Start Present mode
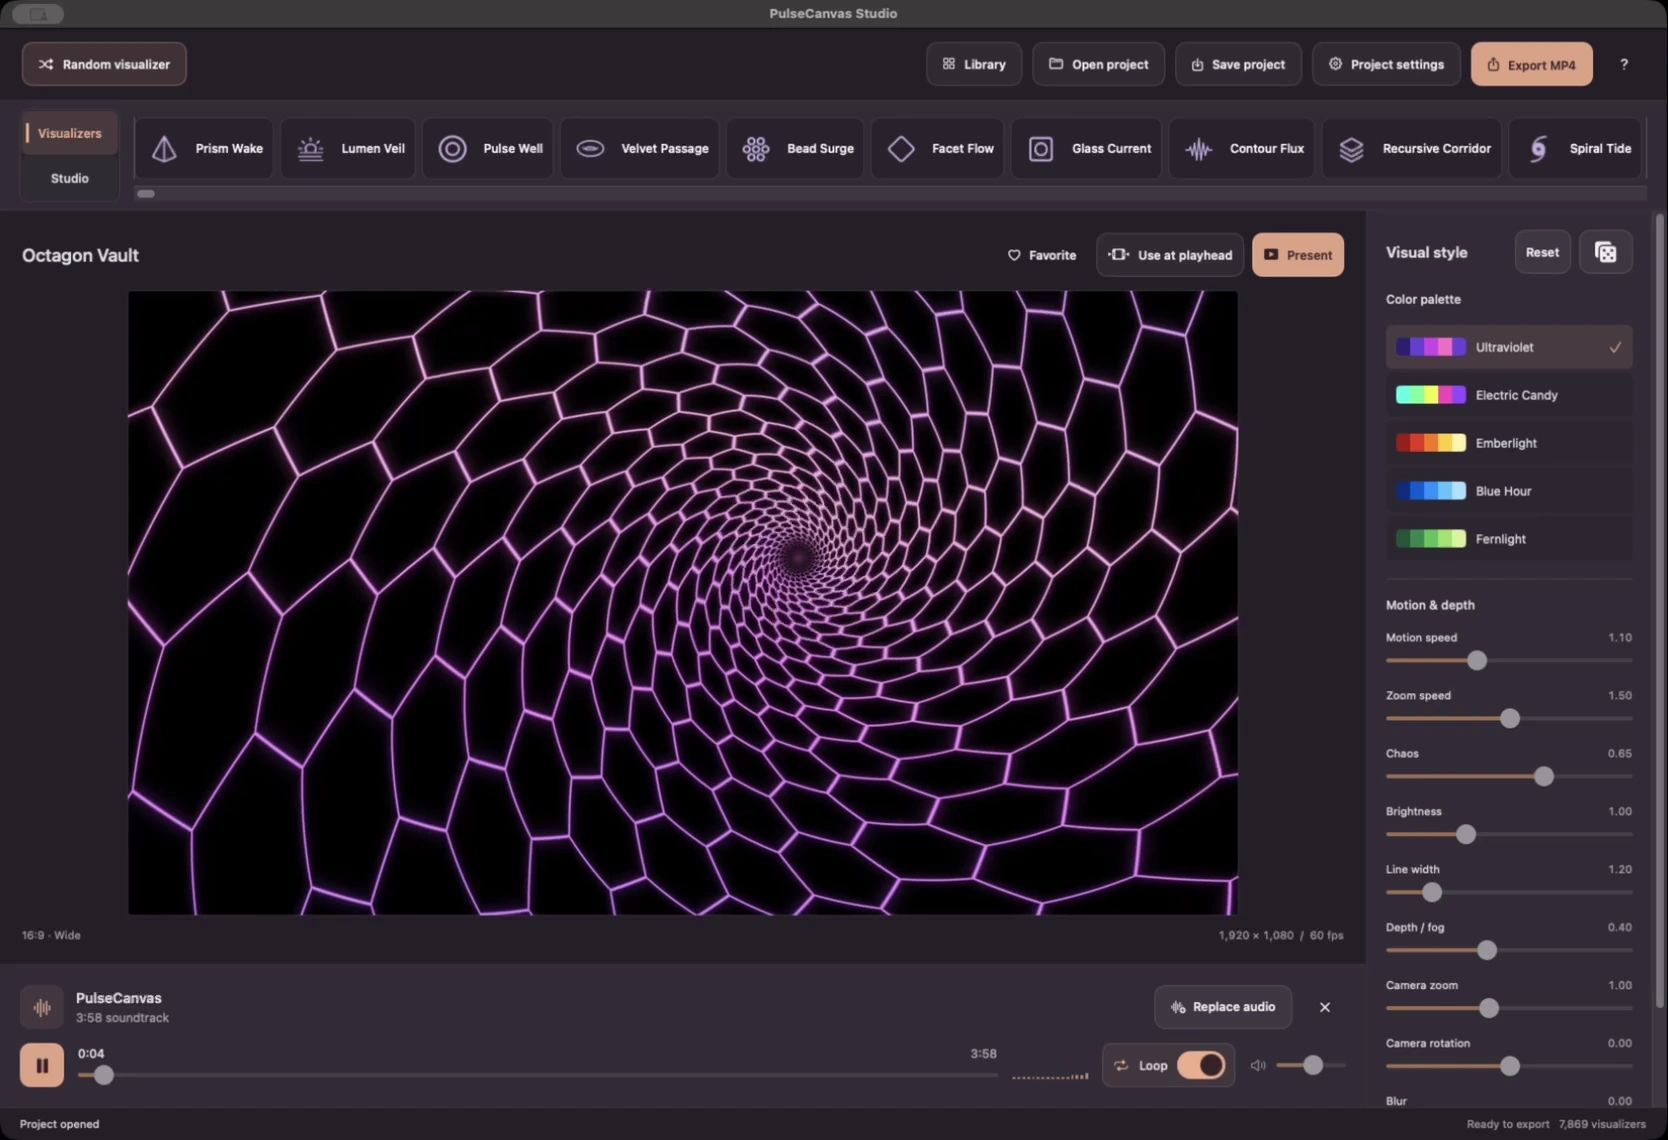The height and width of the screenshot is (1140, 1668). point(1298,255)
